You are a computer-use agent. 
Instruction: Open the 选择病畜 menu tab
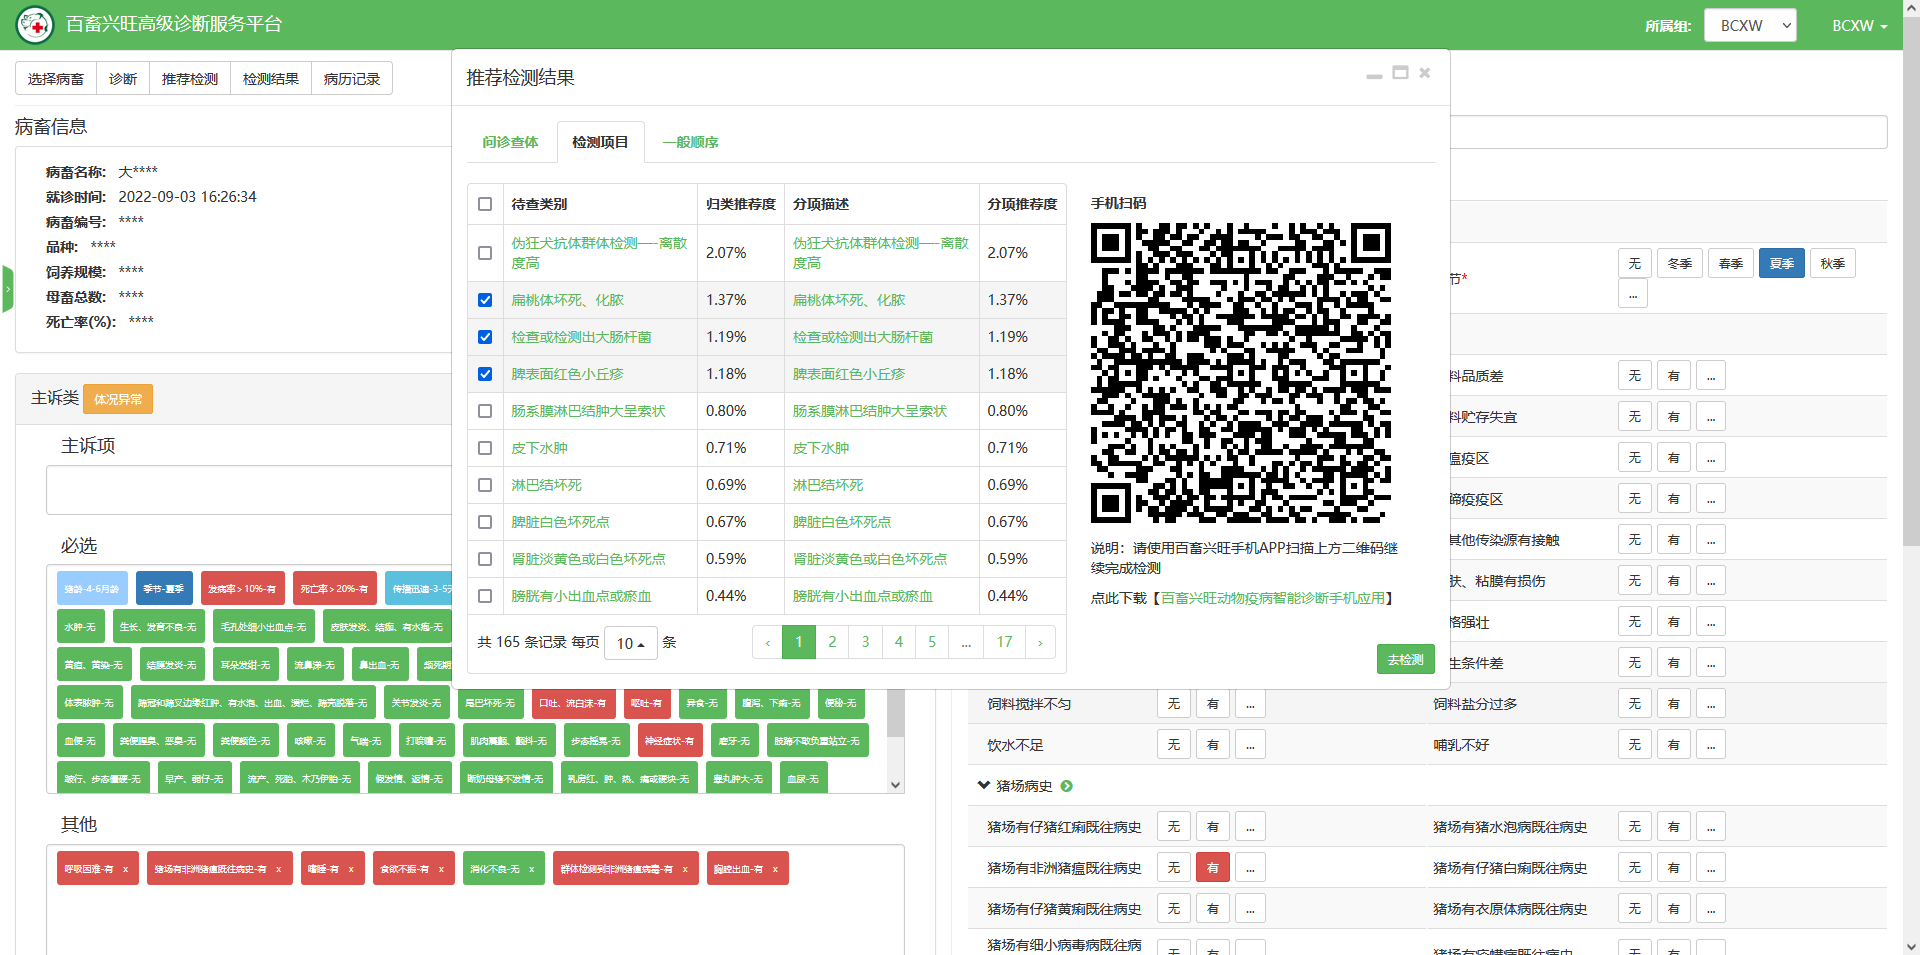click(x=56, y=78)
